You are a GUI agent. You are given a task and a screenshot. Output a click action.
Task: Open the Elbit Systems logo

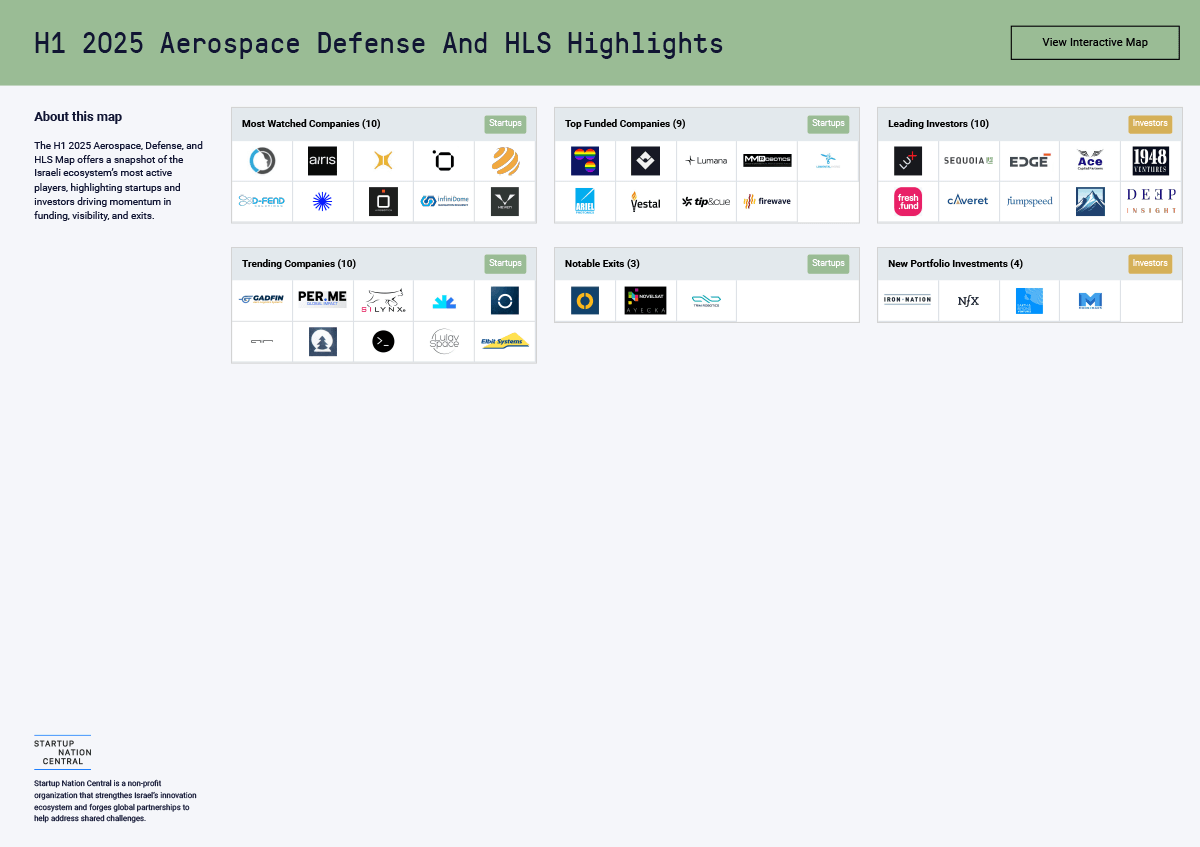click(505, 340)
